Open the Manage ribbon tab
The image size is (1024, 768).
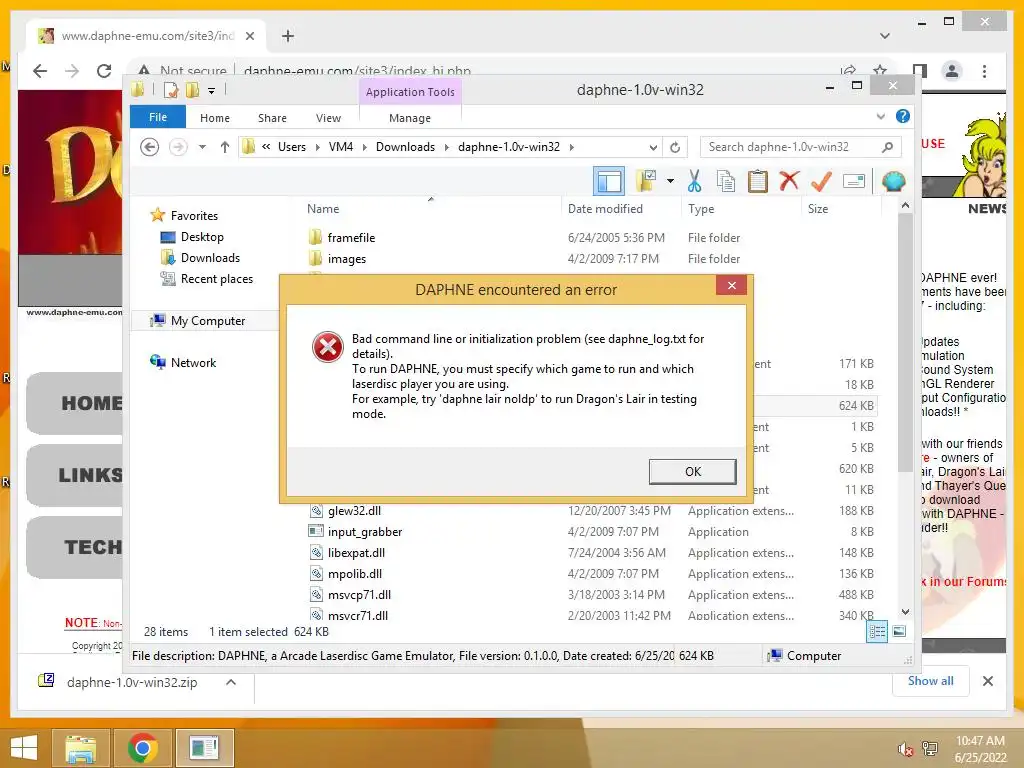[x=409, y=118]
